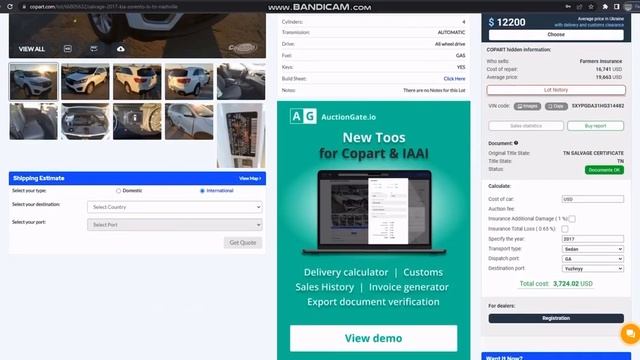This screenshot has height=360, width=640.
Task: Click the Choose button under price
Action: pos(556,35)
